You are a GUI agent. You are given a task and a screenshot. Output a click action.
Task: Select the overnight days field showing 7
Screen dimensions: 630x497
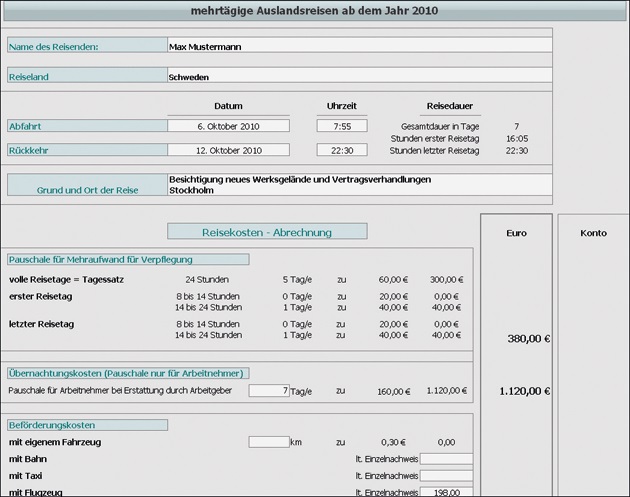coord(269,391)
